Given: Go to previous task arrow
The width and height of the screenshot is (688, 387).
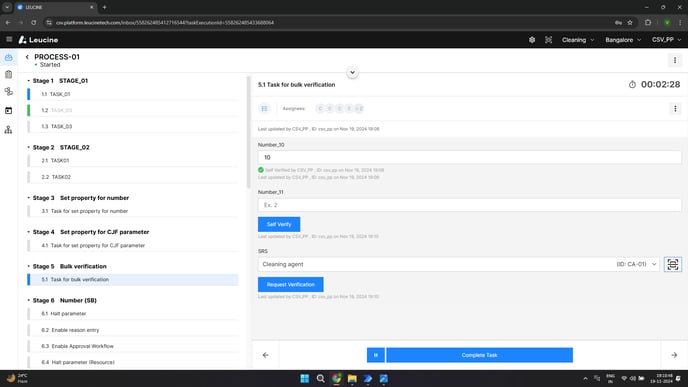Looking at the screenshot, I should click(265, 355).
